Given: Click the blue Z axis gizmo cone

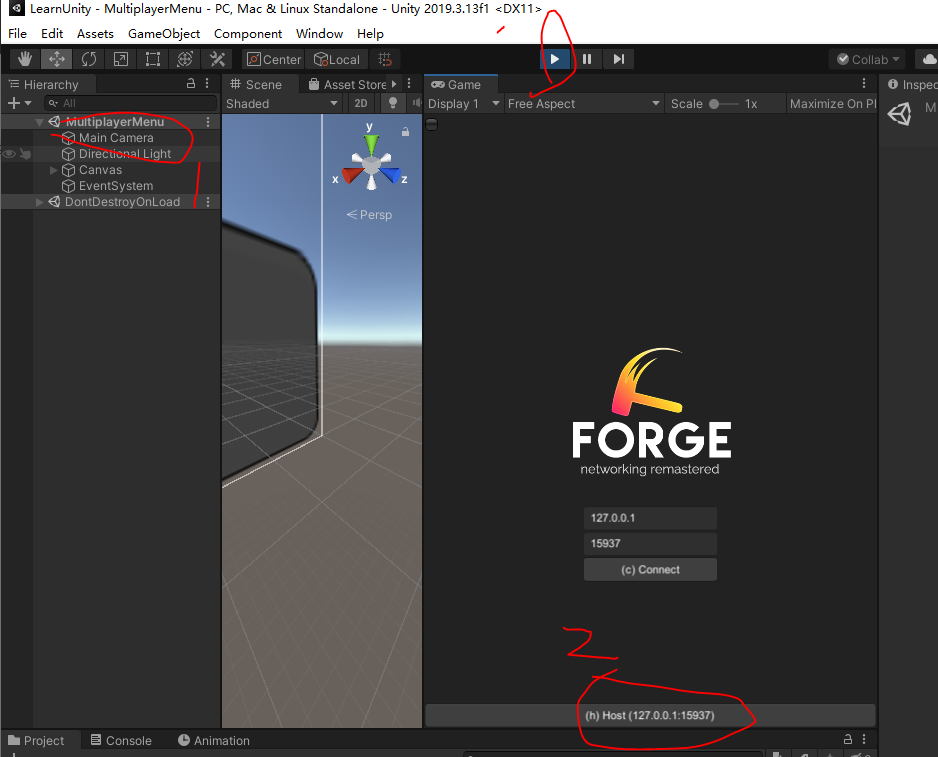Looking at the screenshot, I should [390, 175].
